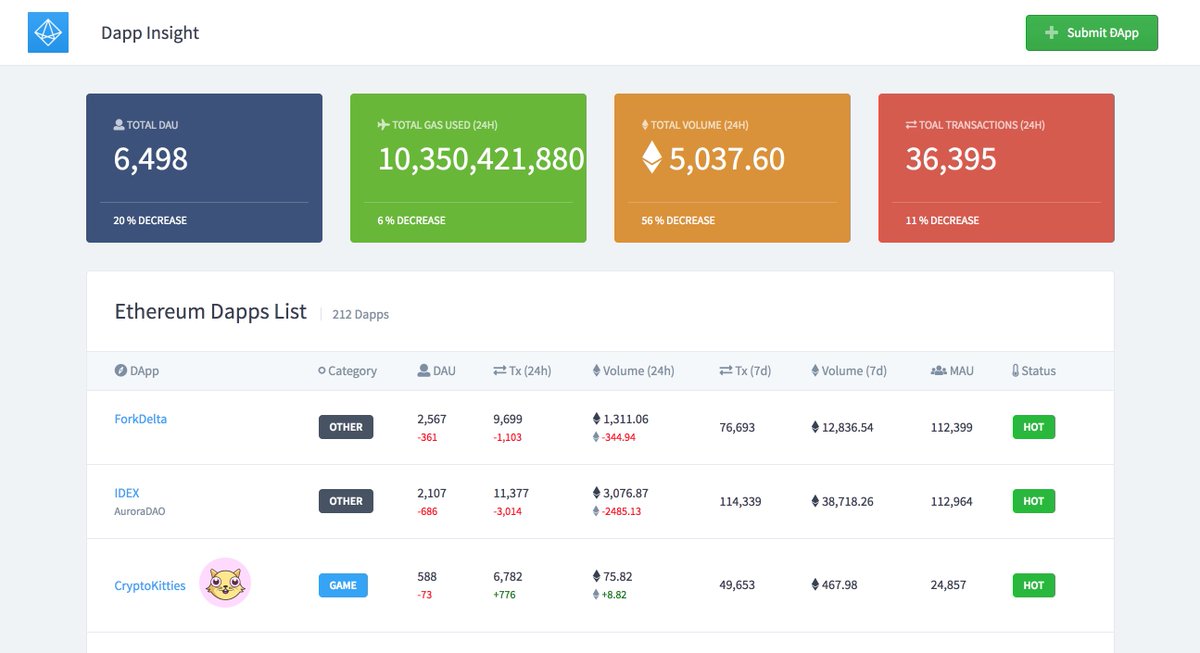Click the Submit DApp button

[x=1092, y=33]
